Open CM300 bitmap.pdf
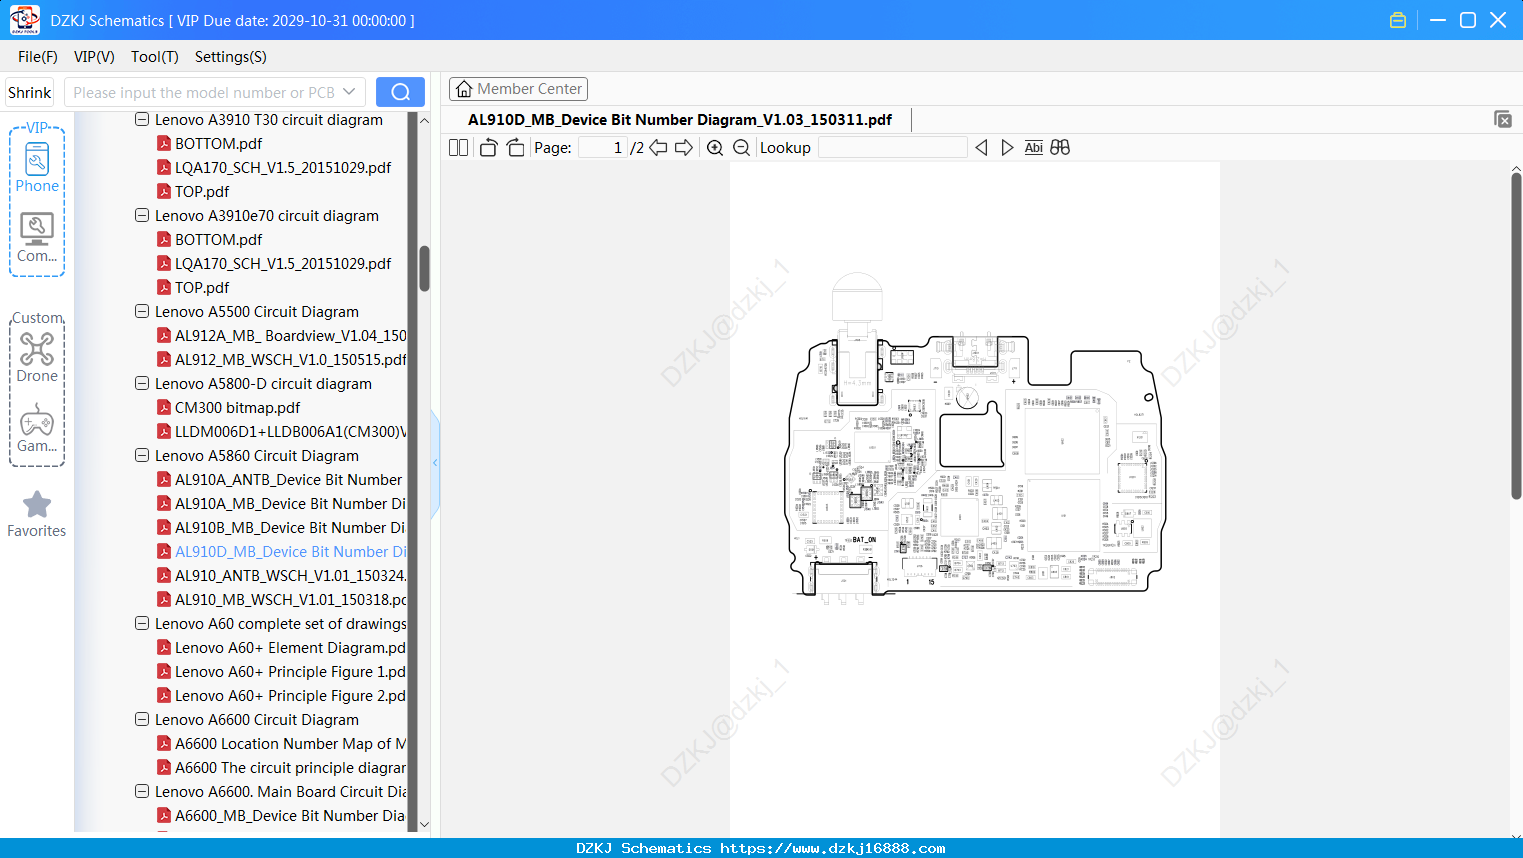This screenshot has width=1523, height=858. click(237, 407)
